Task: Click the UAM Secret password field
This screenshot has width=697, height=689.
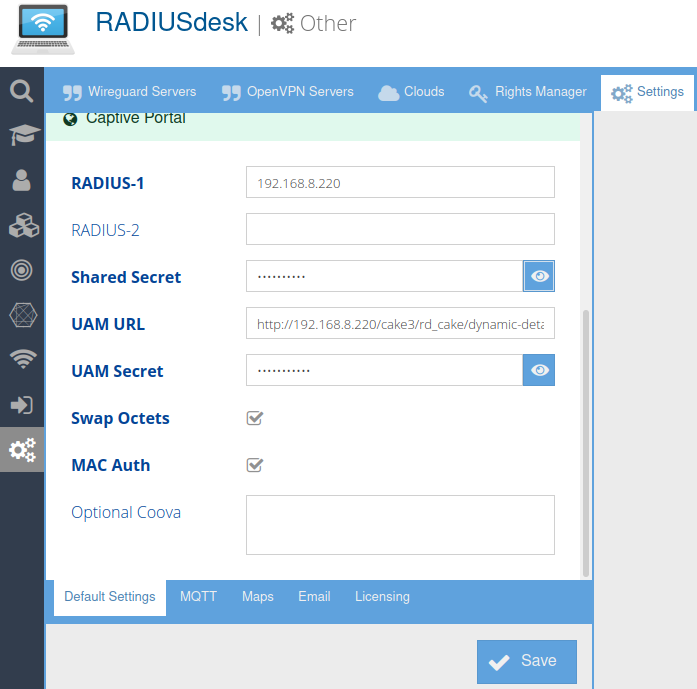Action: (x=385, y=370)
